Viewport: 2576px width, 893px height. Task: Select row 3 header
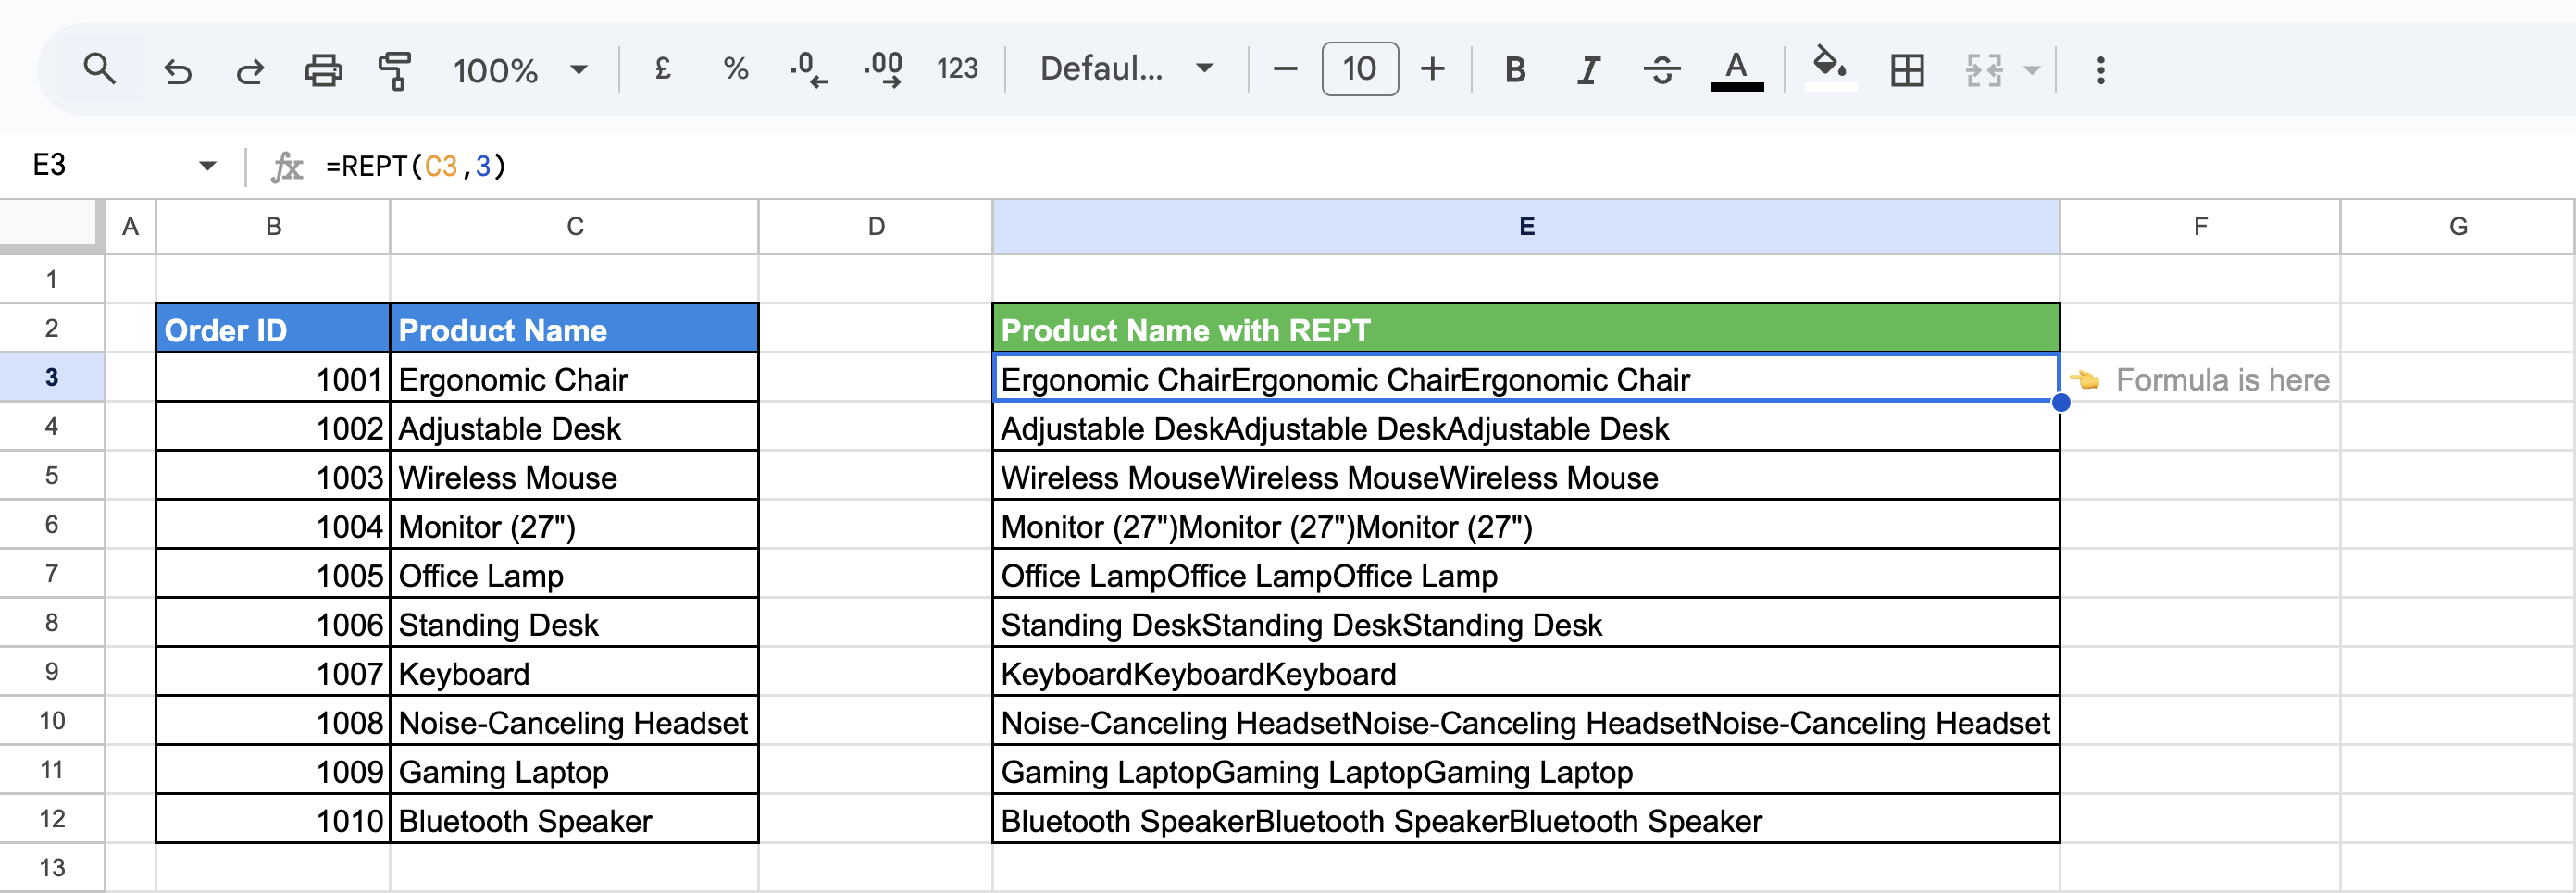52,377
